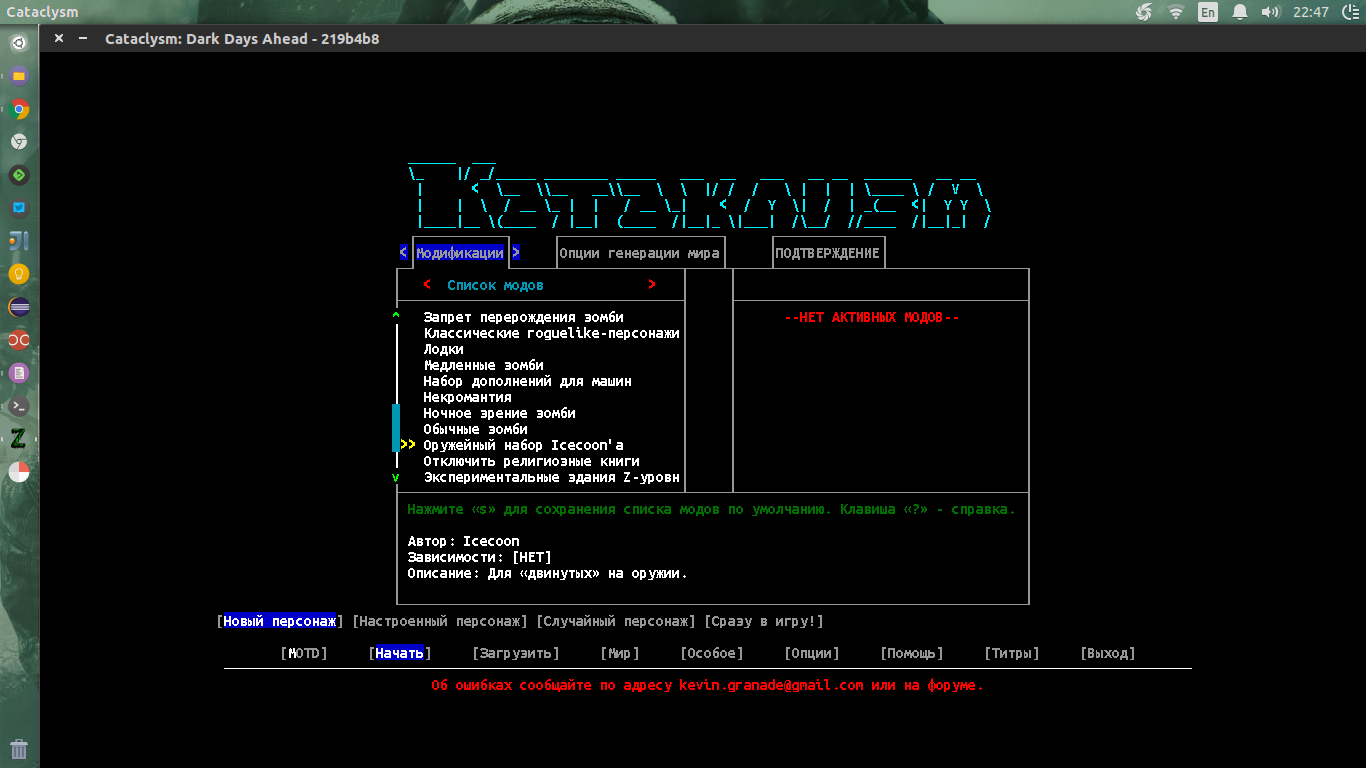Open the purple document app in dock
1366x768 pixels.
click(x=19, y=373)
